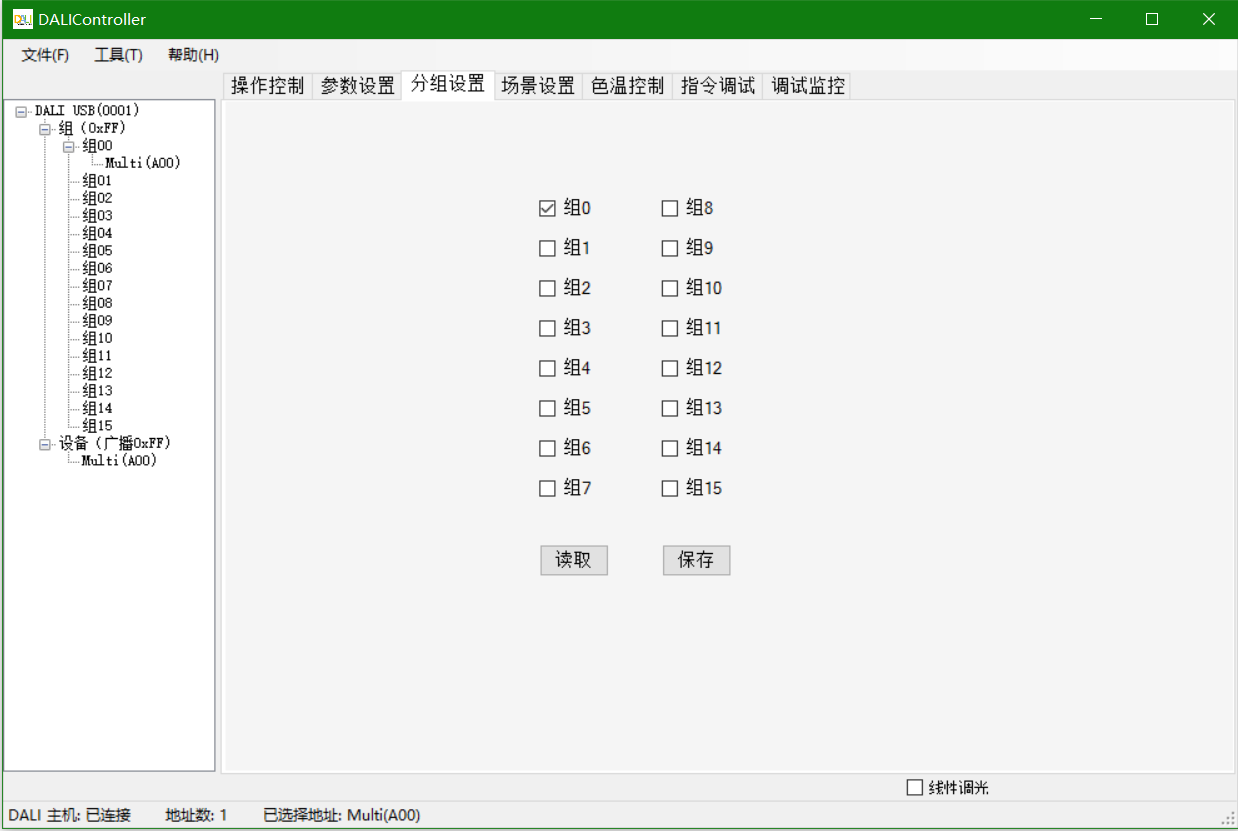The height and width of the screenshot is (831, 1238).
Task: Uncheck the 组0 checkbox
Action: point(547,208)
